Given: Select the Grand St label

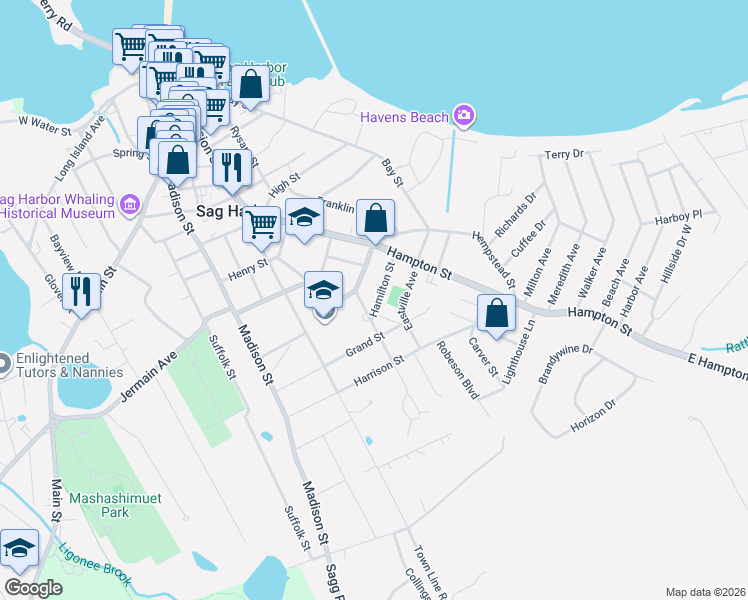Looking at the screenshot, I should [x=365, y=344].
